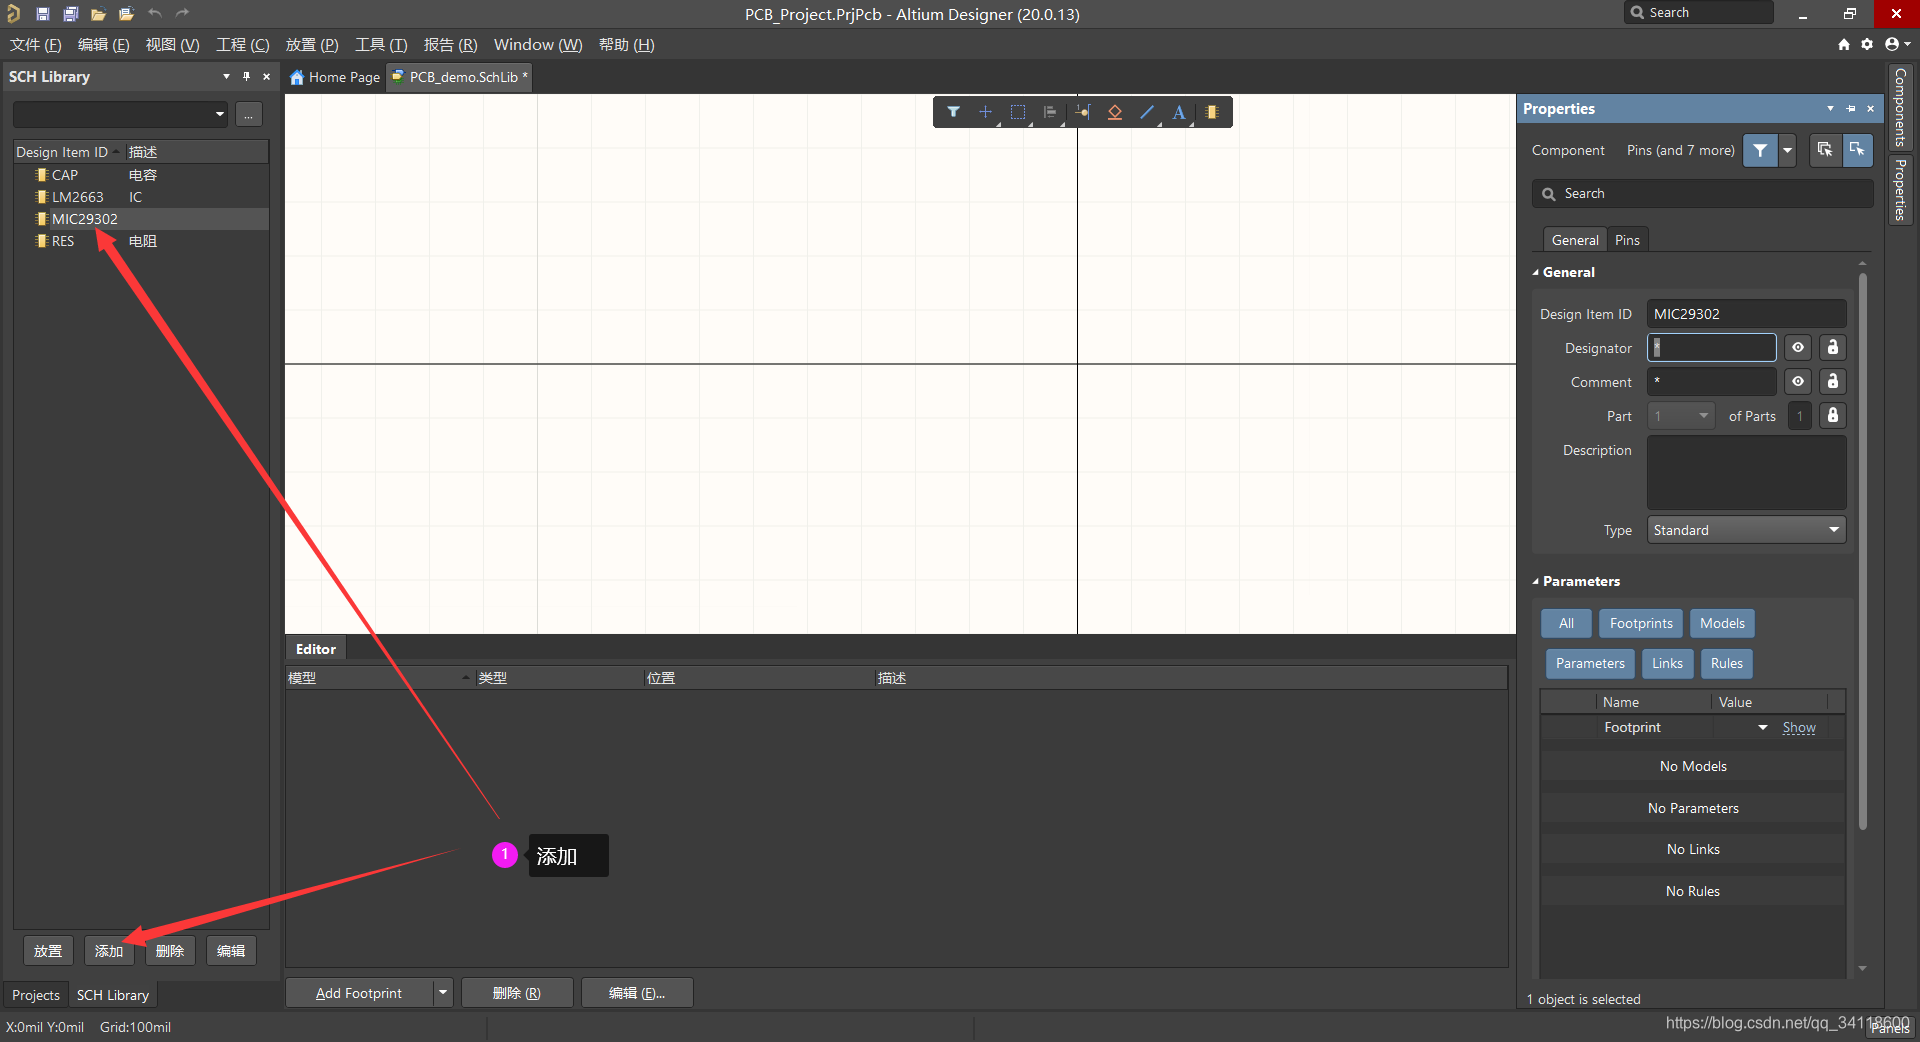Open the 文件 (F) menu
This screenshot has width=1920, height=1042.
coord(36,45)
